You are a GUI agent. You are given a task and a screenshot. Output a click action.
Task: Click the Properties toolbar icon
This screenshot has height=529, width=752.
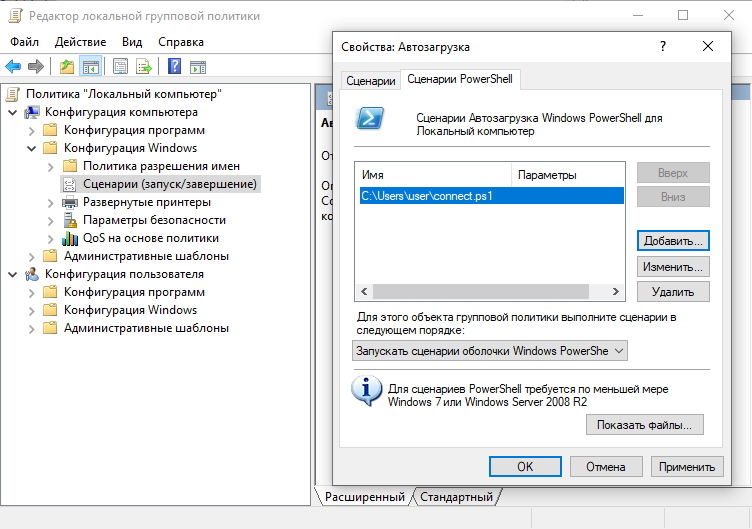120,66
